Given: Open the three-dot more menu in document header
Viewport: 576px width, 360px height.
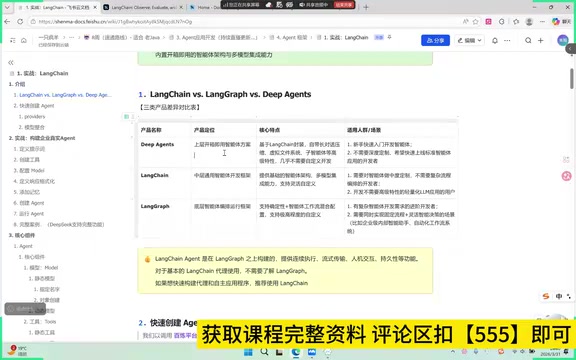Looking at the screenshot, I should pos(507,40).
